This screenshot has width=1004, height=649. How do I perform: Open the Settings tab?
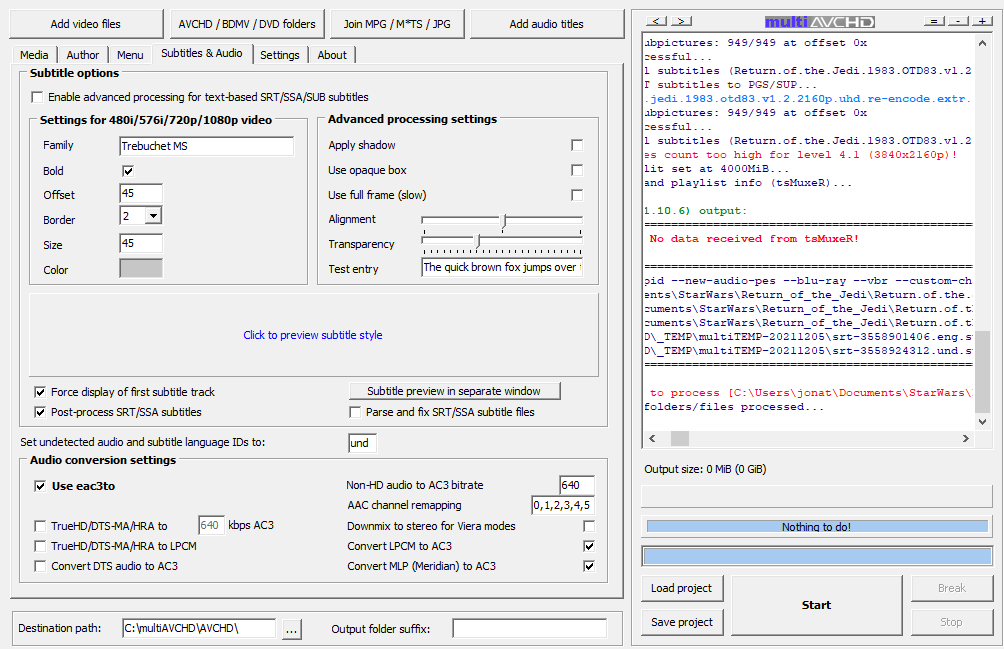click(x=280, y=56)
